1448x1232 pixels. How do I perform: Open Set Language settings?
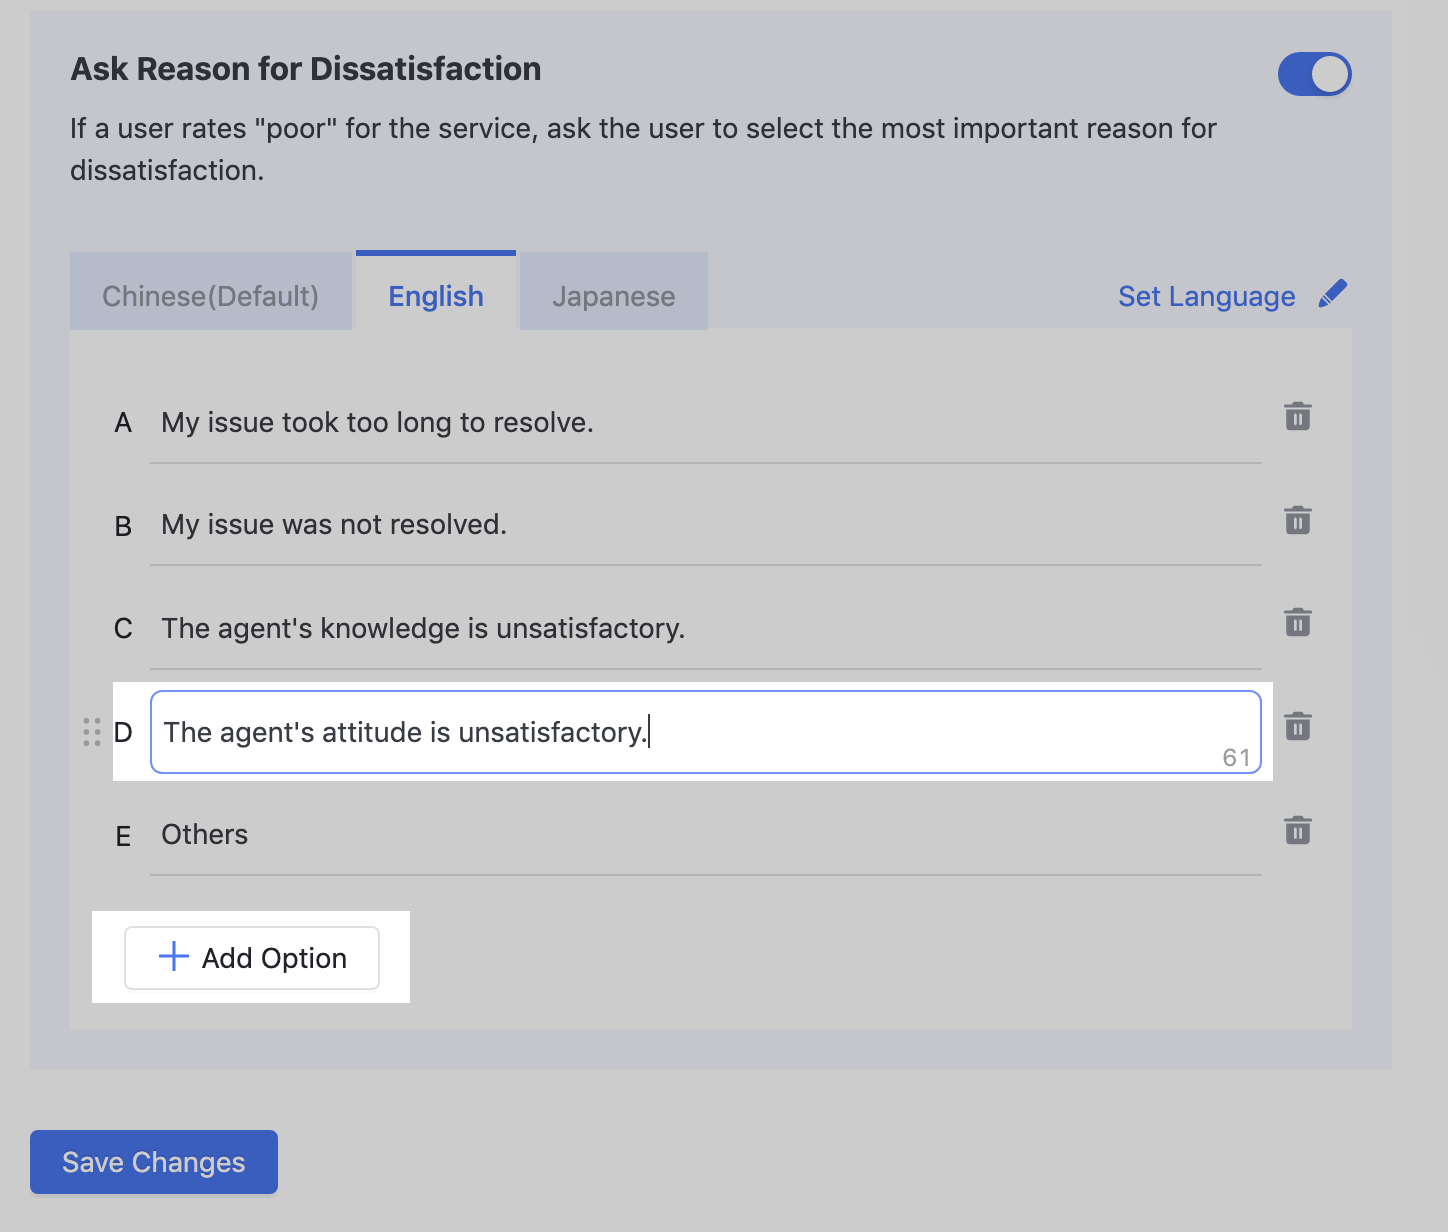1206,296
